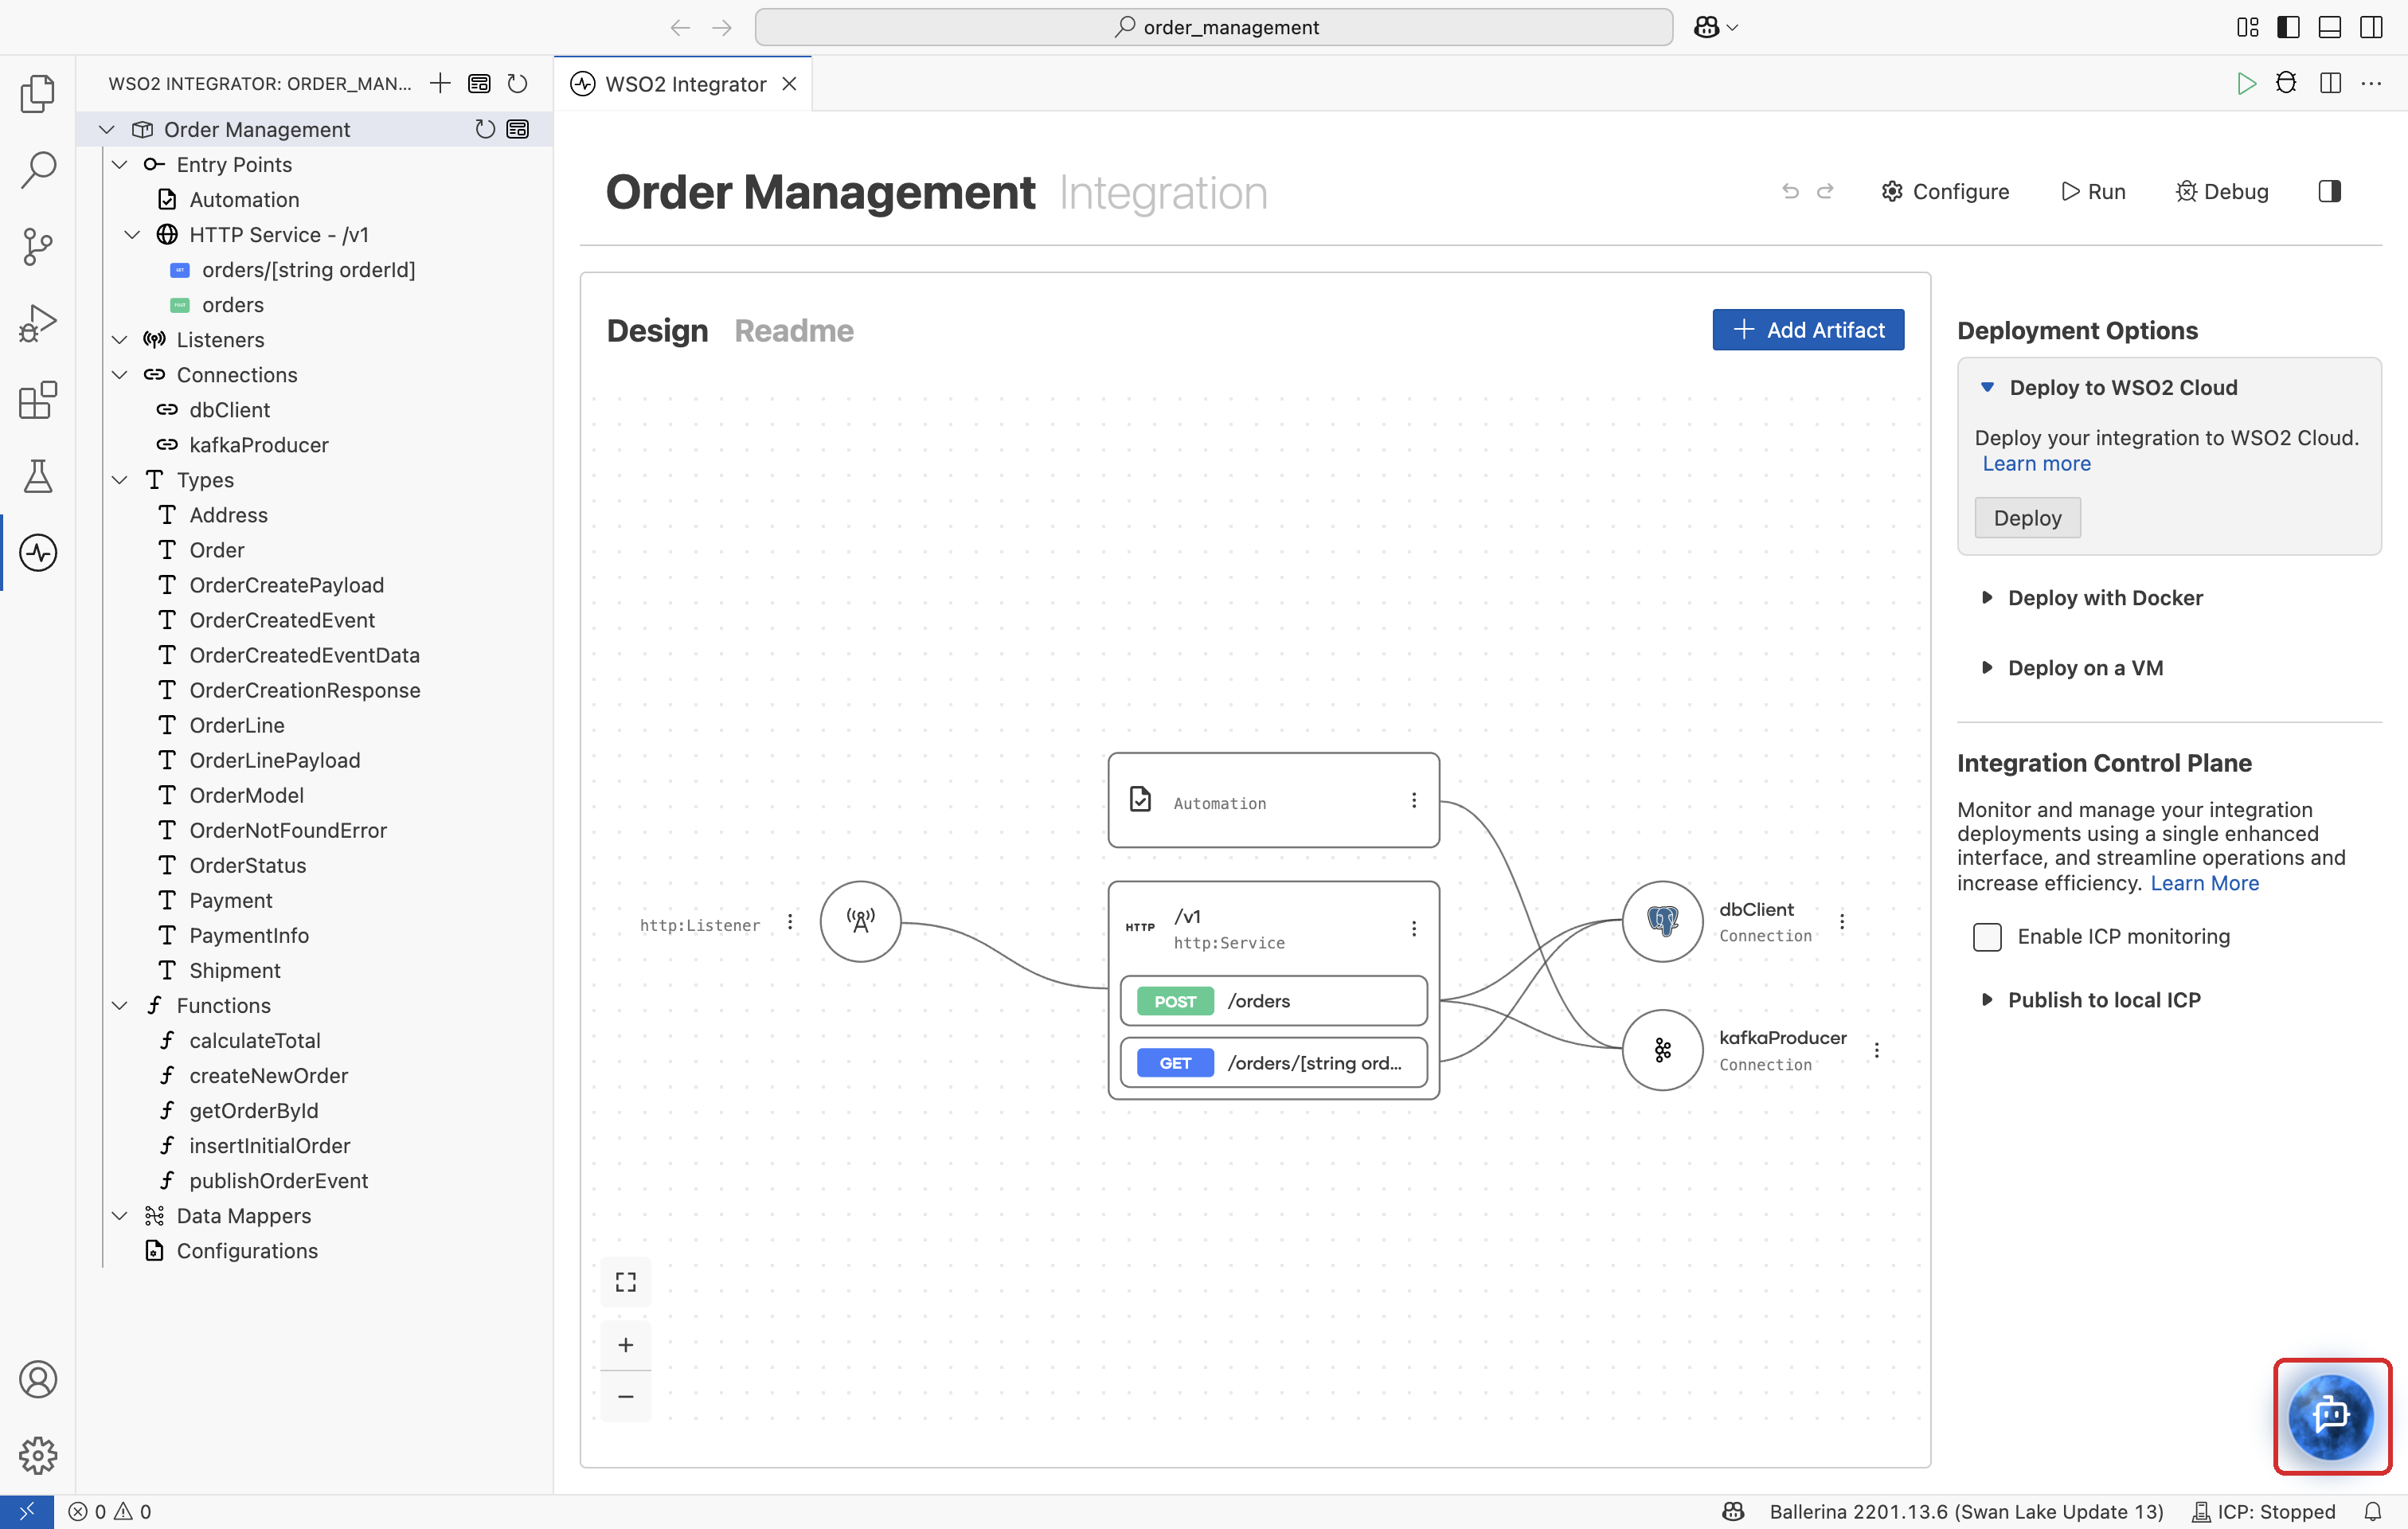Collapse the HTTP Service - /v1 node

click(x=132, y=234)
